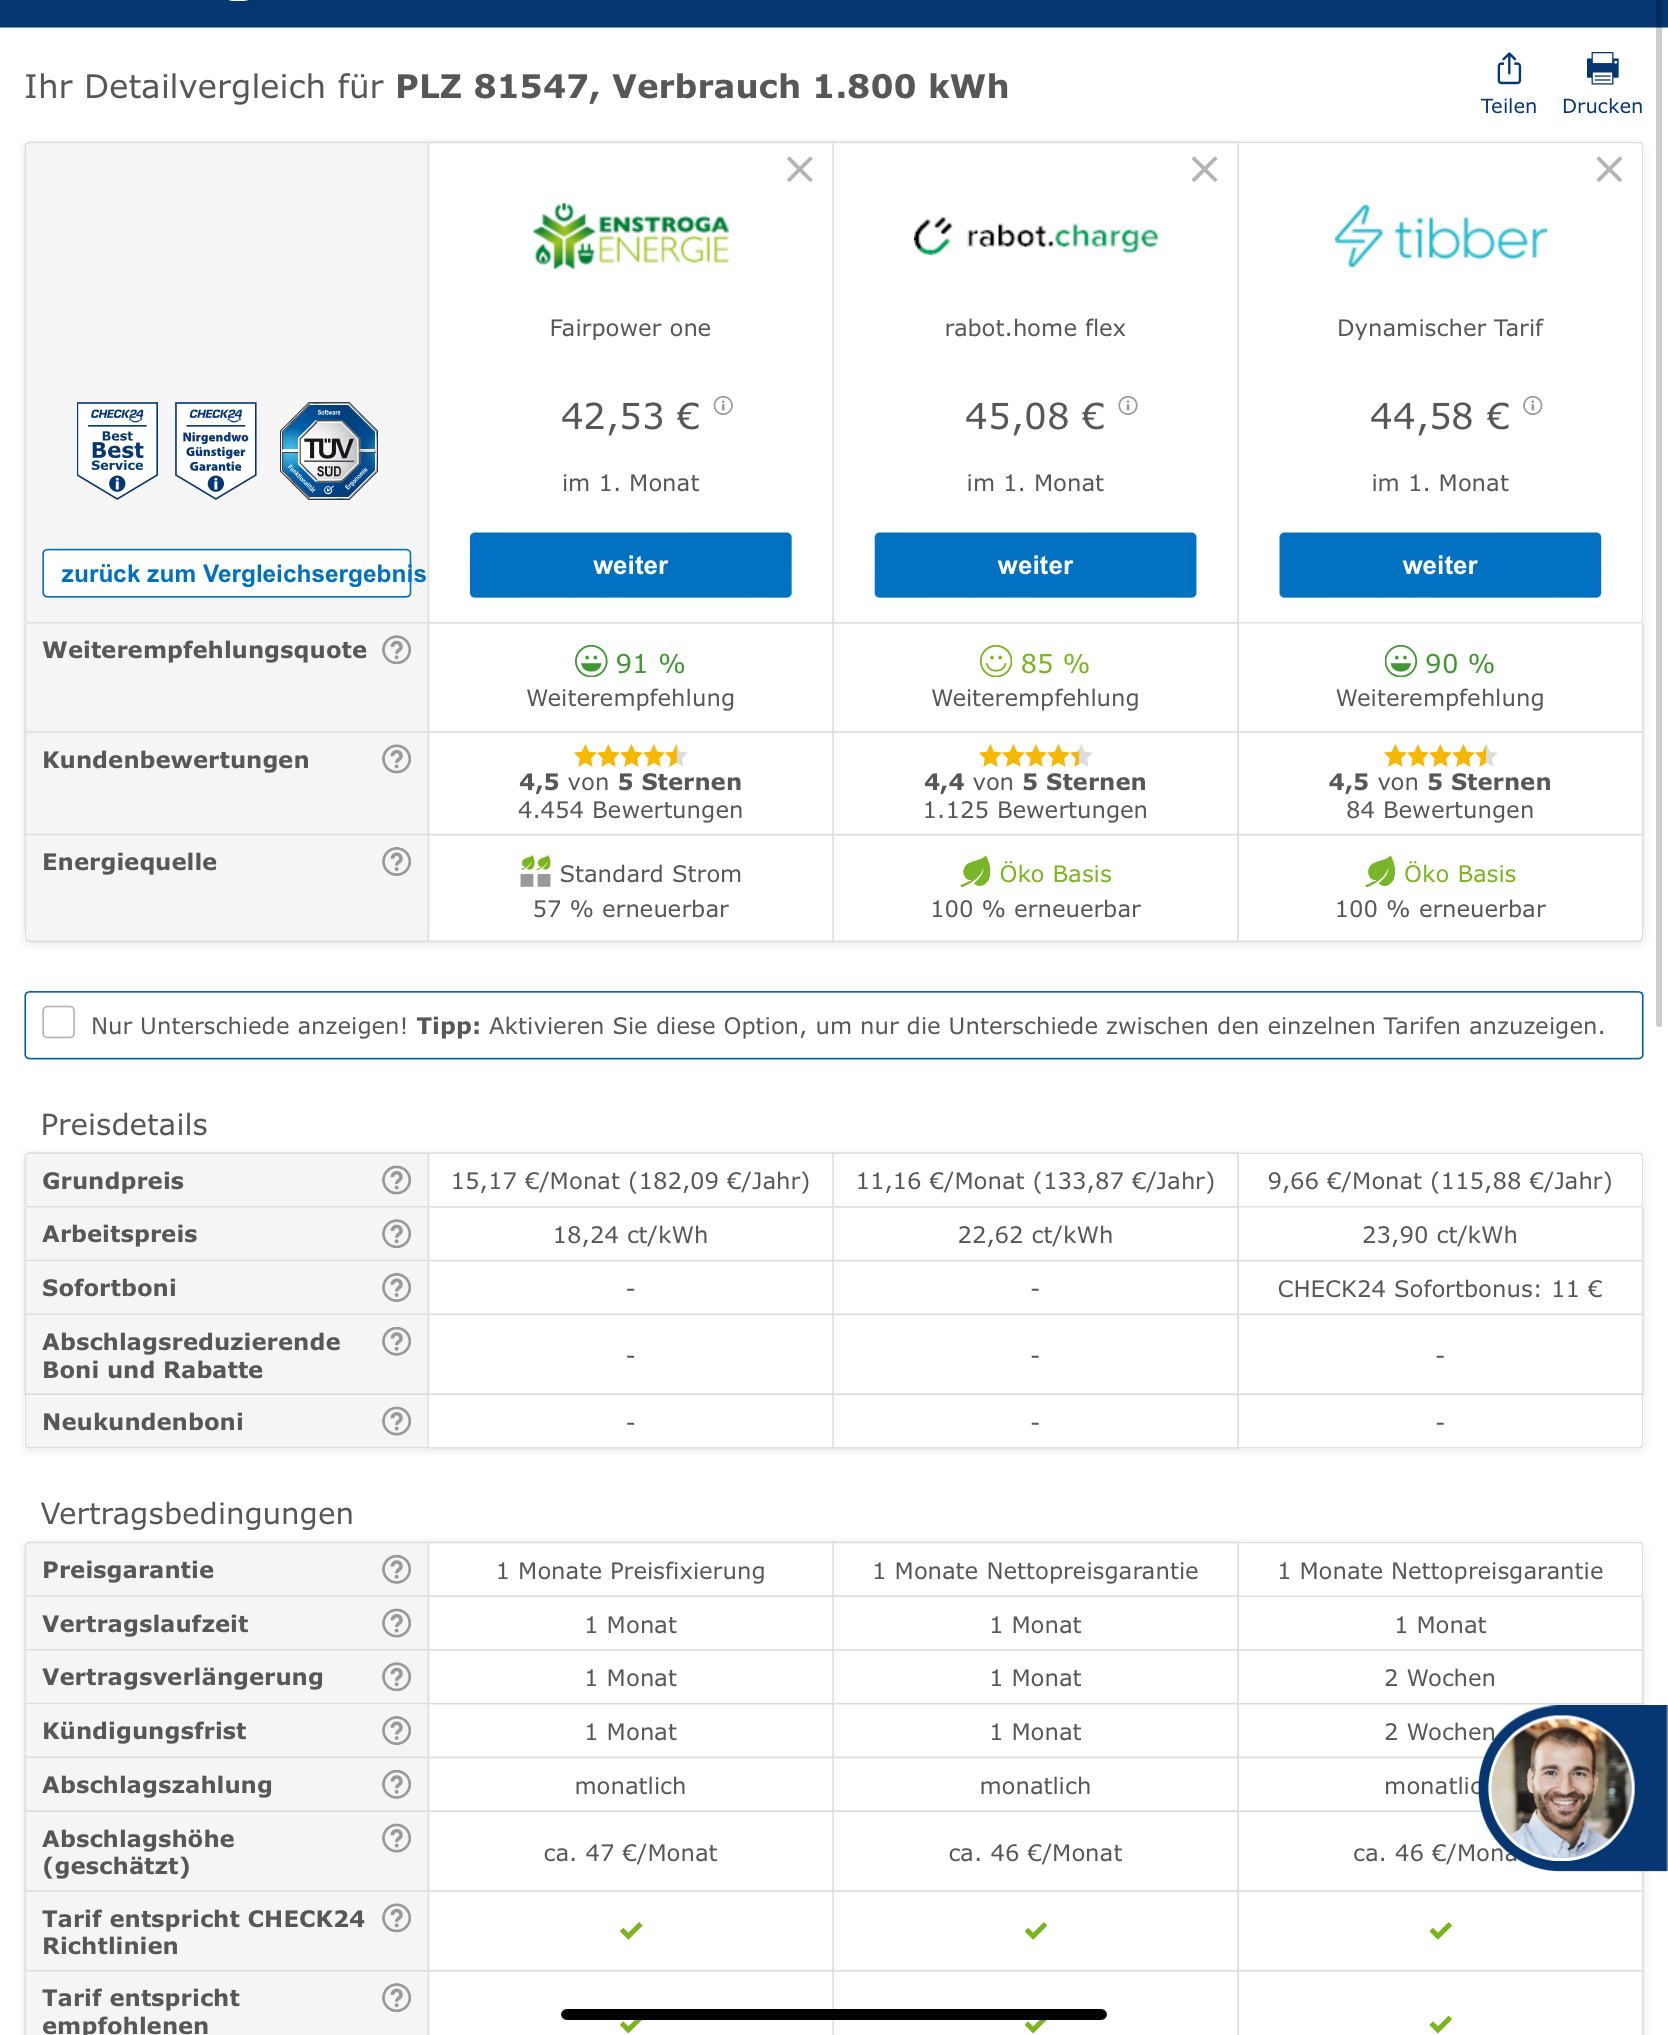Open help for Abschlagszahlung
This screenshot has width=1668, height=2035.
point(397,1785)
